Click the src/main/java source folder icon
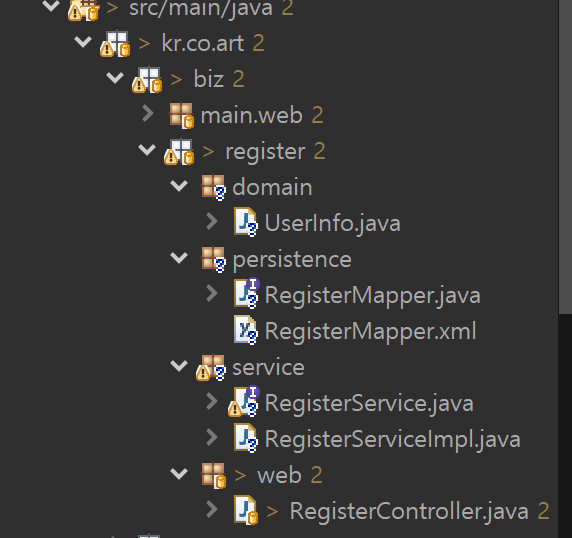Viewport: 572px width, 538px height. (x=84, y=9)
